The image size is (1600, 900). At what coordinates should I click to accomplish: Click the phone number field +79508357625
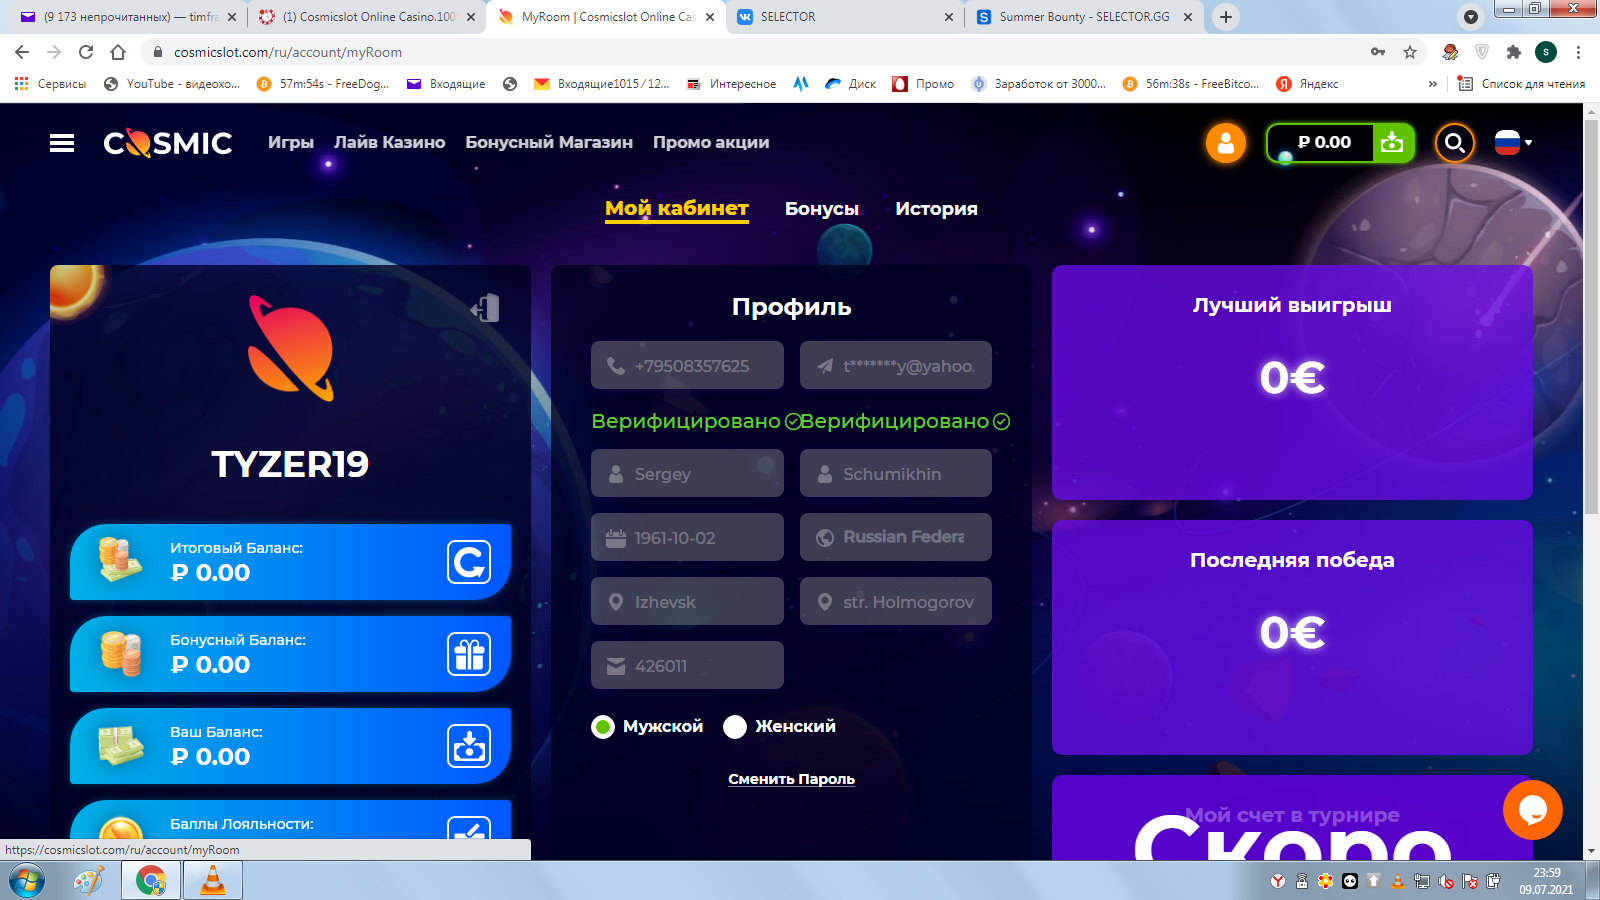[687, 366]
